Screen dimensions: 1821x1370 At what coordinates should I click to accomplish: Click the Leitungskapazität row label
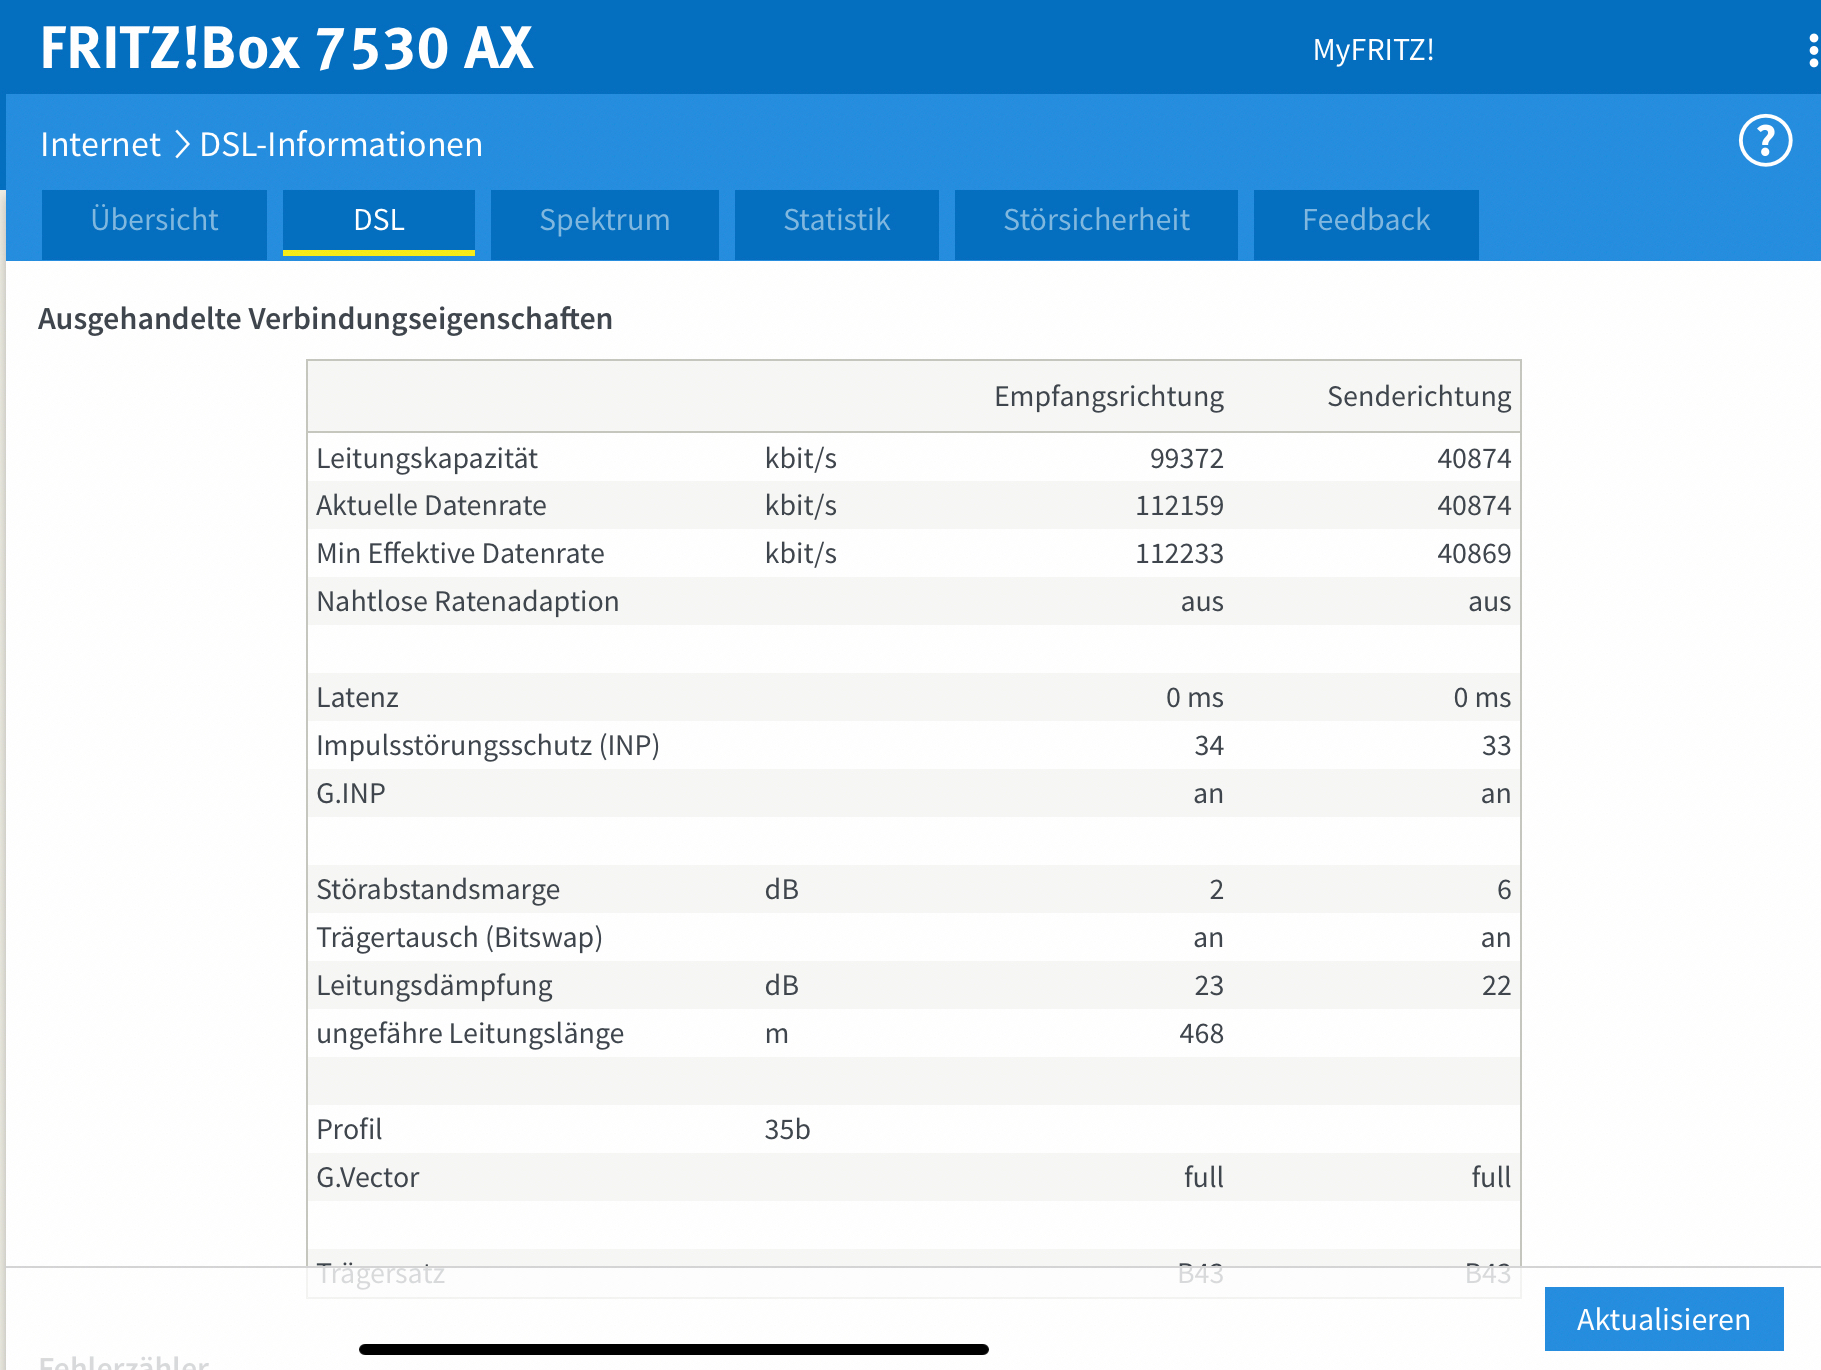pyautogui.click(x=427, y=458)
